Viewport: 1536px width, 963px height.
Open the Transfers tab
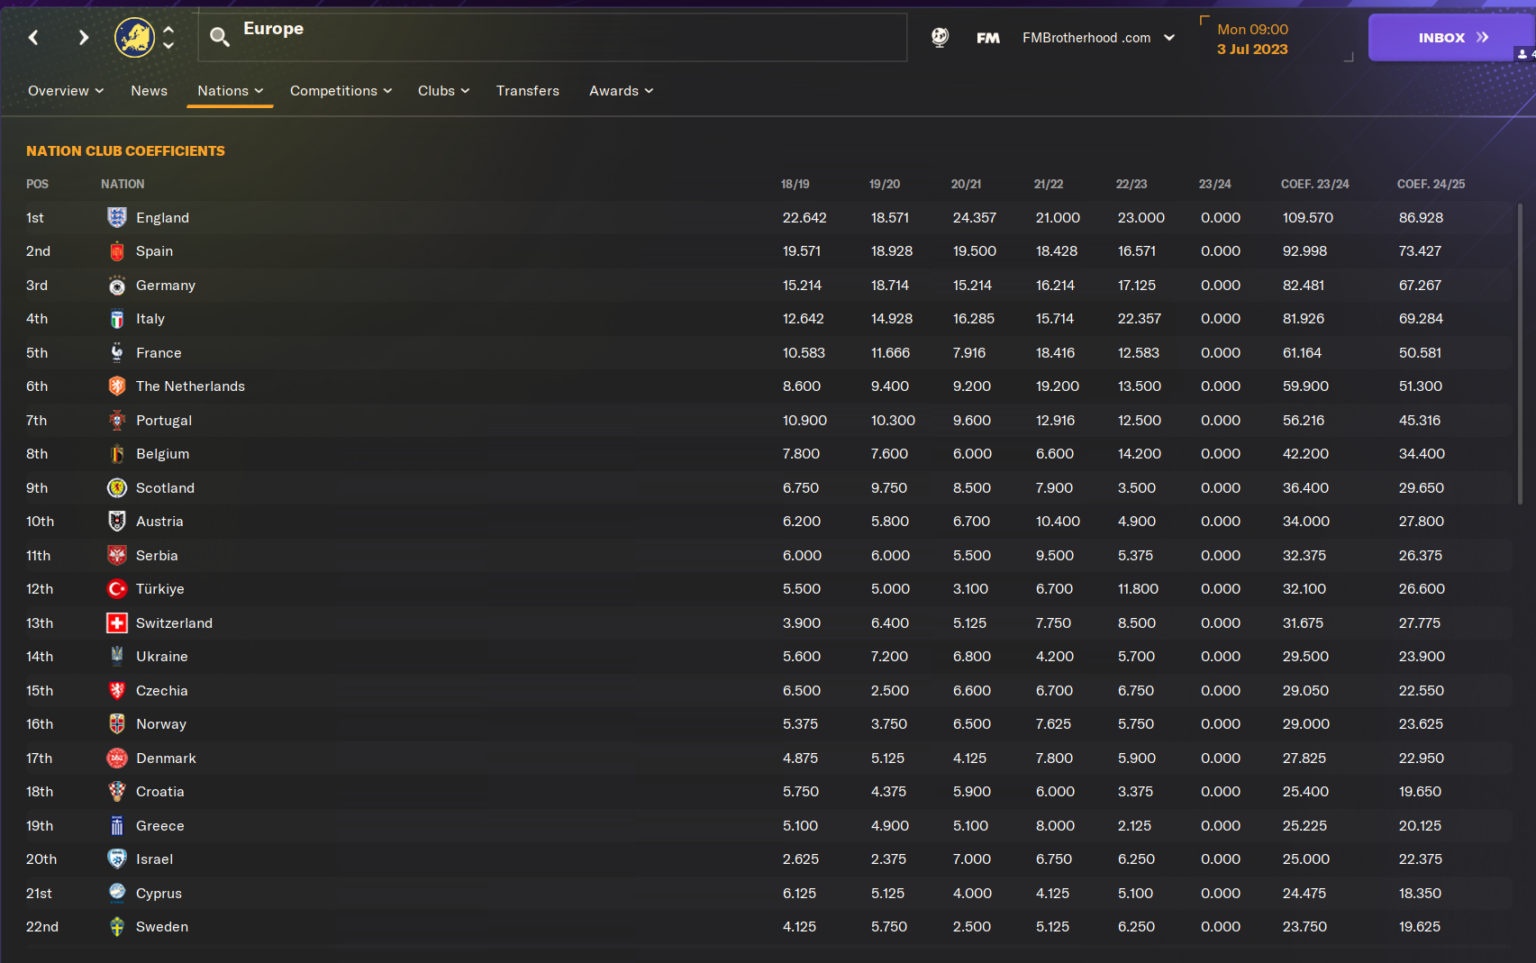coord(528,91)
